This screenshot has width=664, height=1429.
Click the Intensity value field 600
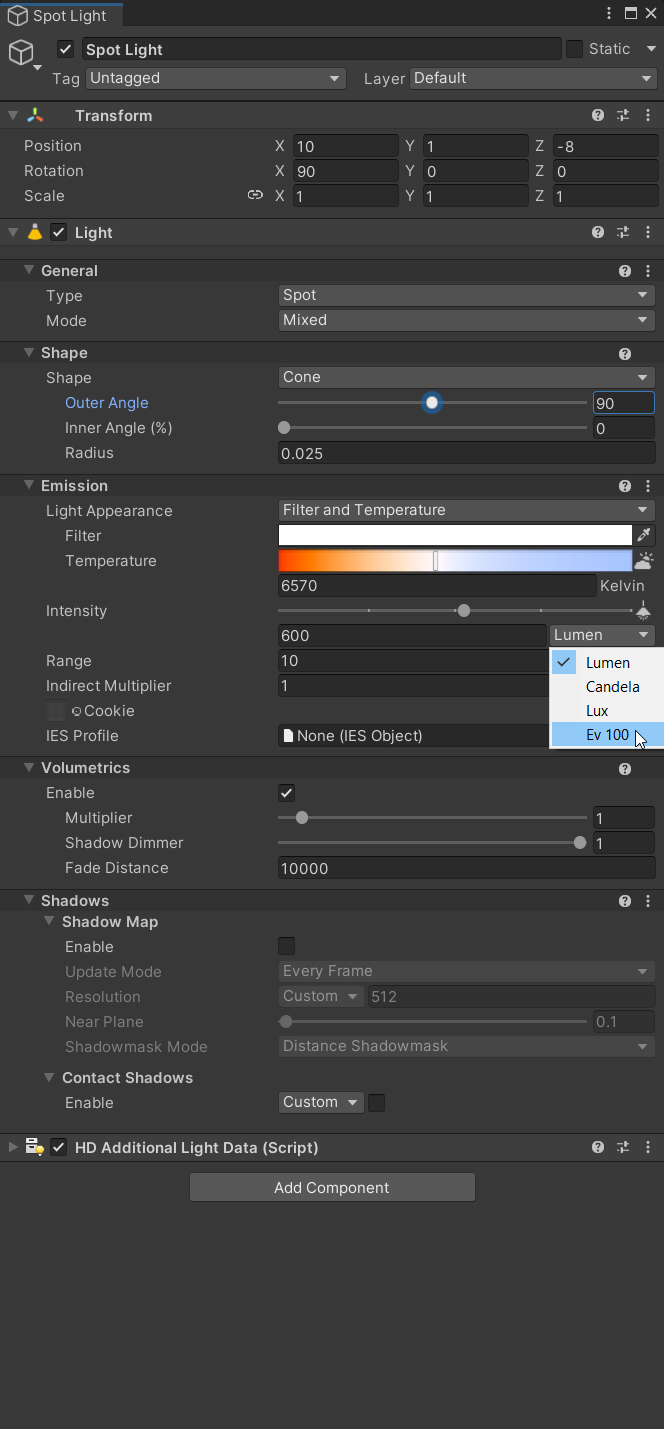coord(412,635)
